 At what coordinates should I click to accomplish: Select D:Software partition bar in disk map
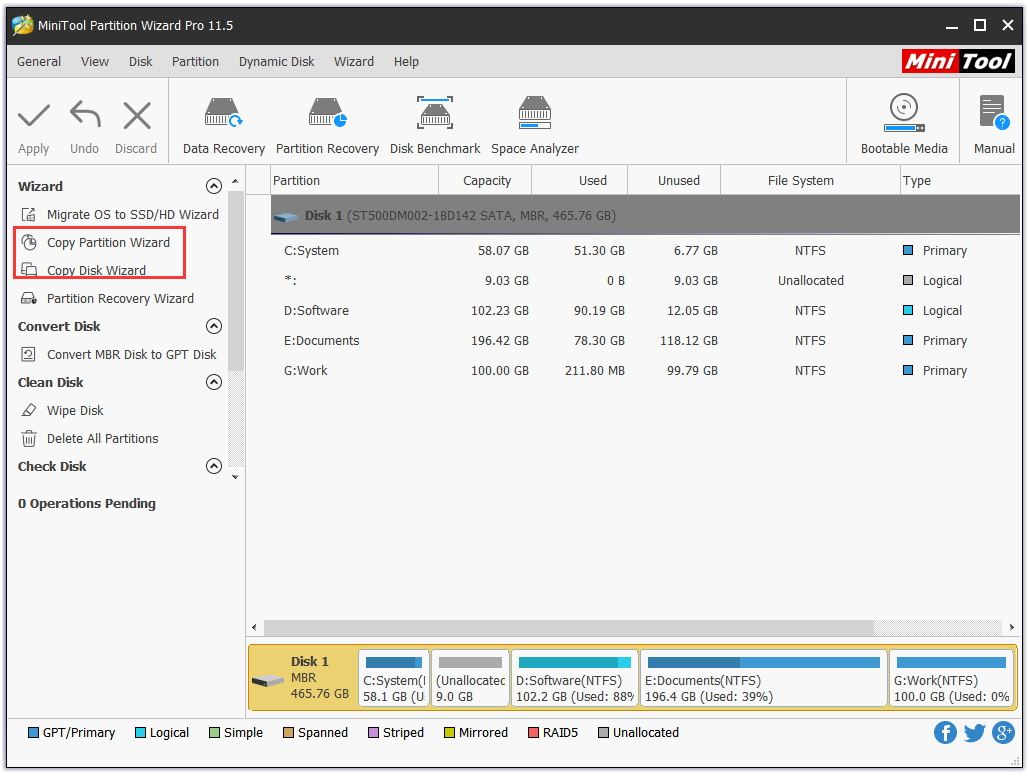pos(574,678)
